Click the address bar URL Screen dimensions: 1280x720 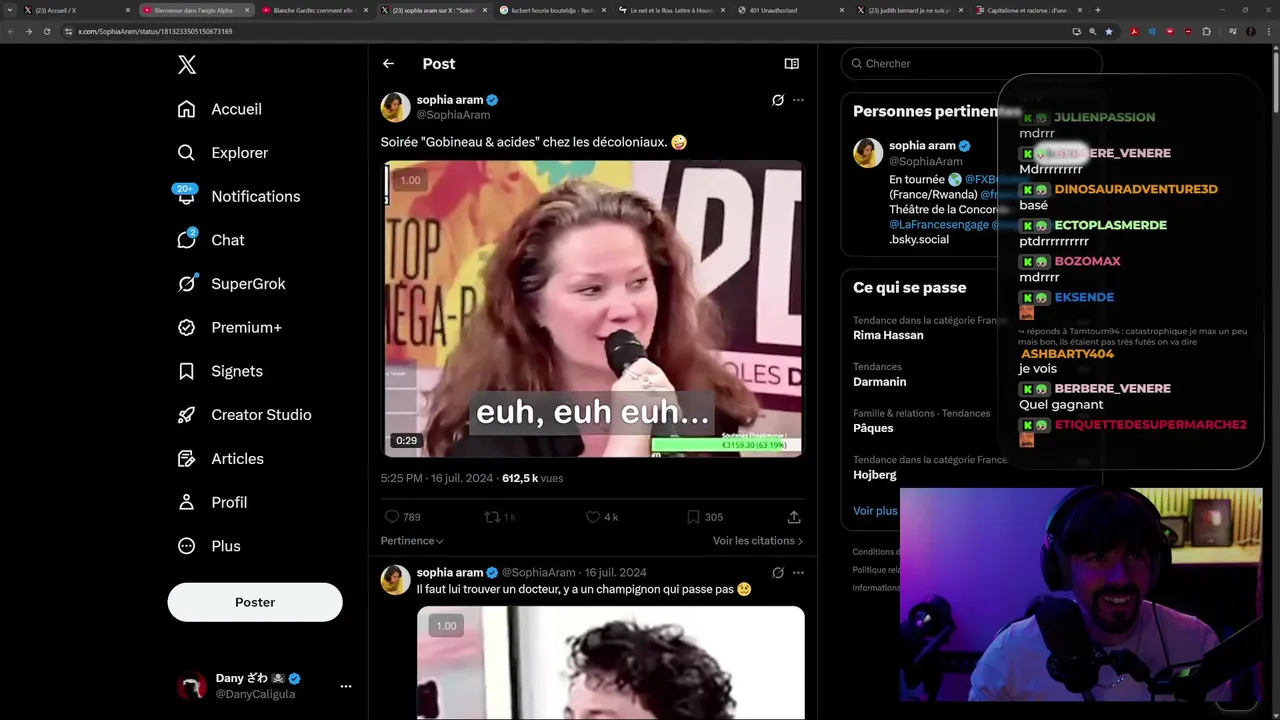pos(155,31)
